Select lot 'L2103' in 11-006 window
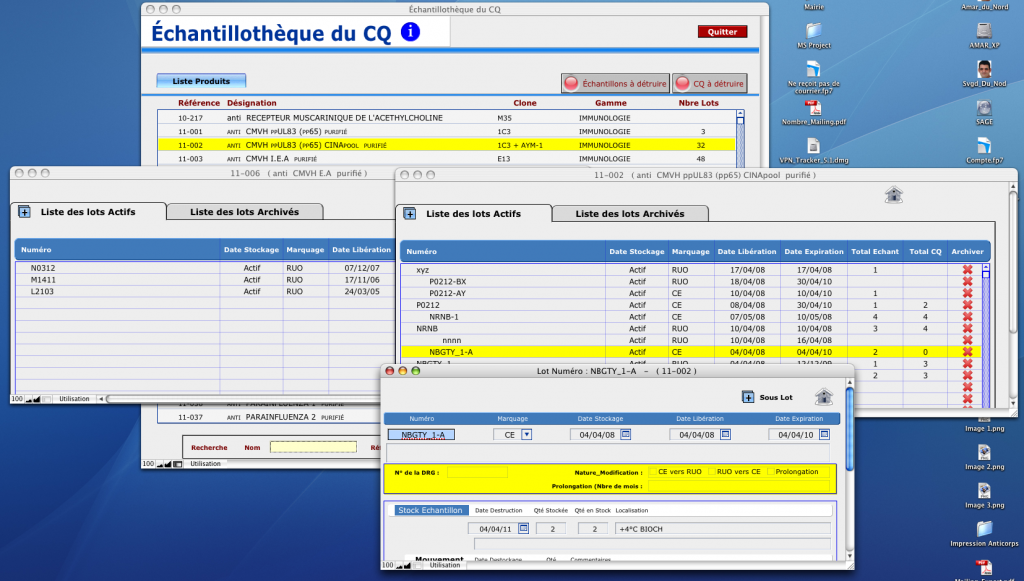1024x581 pixels. [x=204, y=291]
